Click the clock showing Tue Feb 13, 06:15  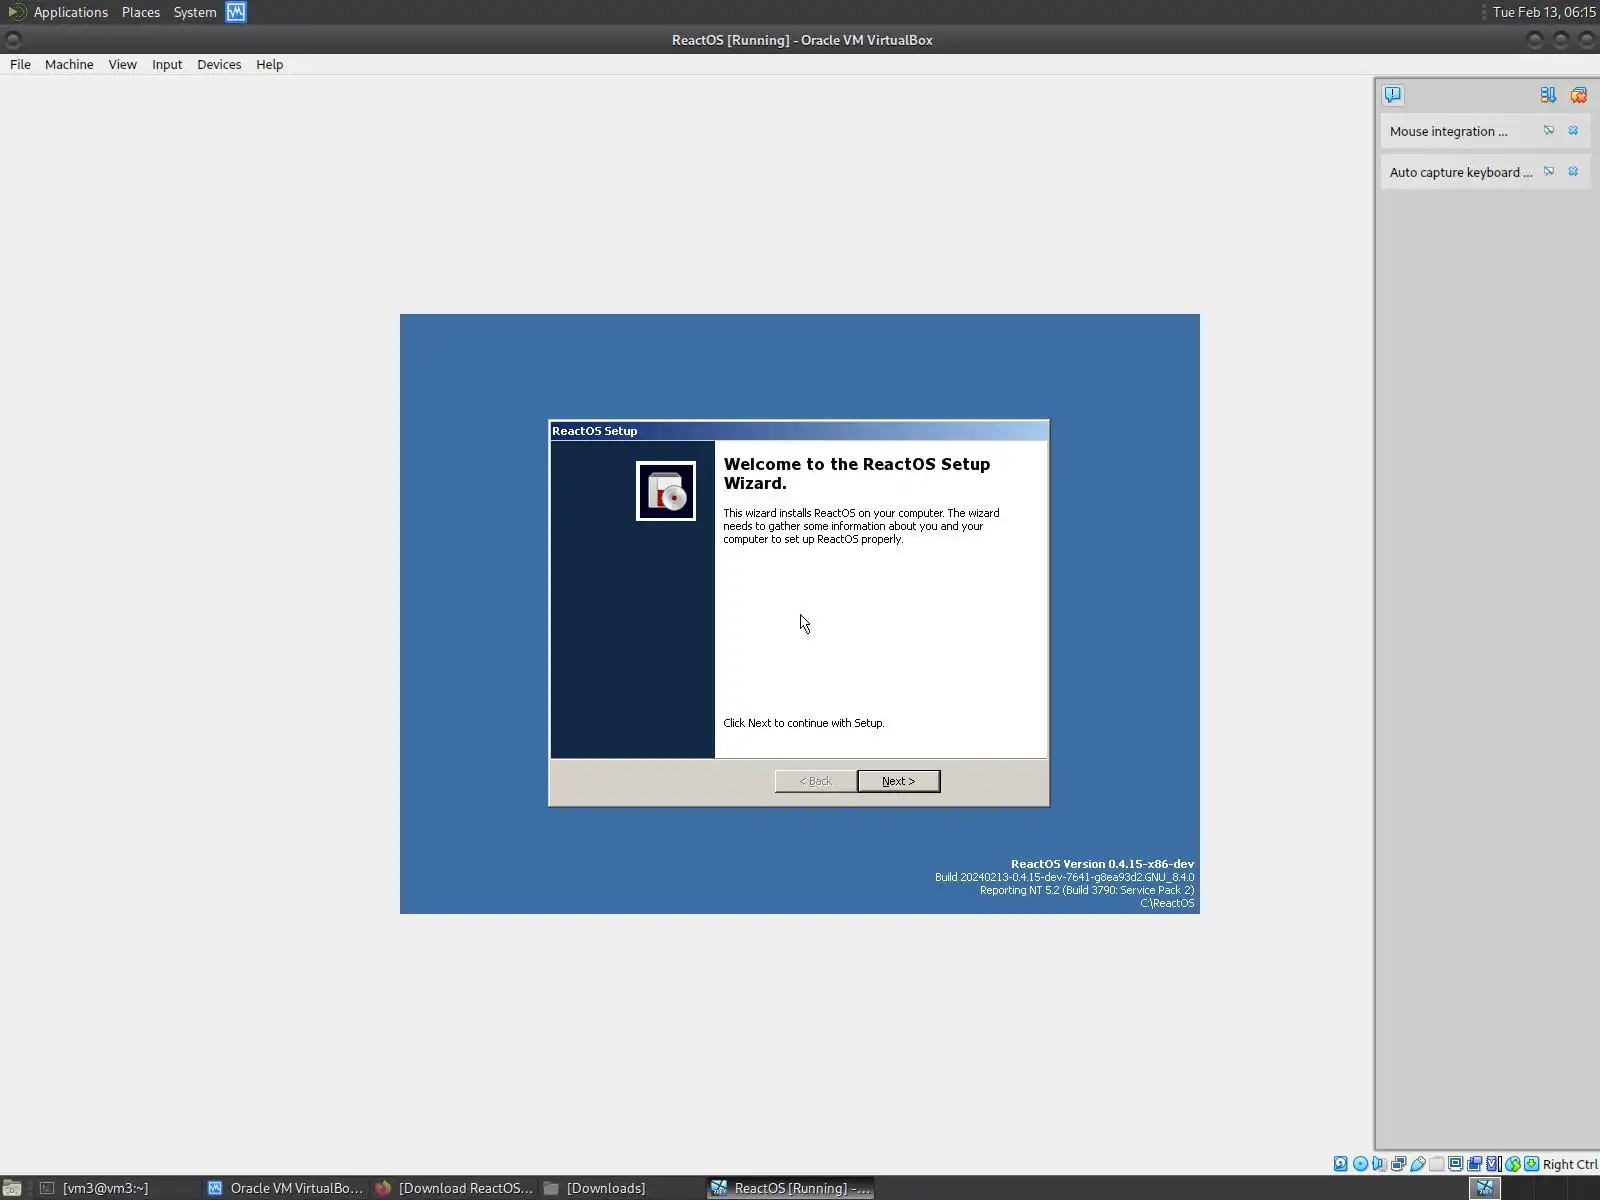pos(1544,12)
